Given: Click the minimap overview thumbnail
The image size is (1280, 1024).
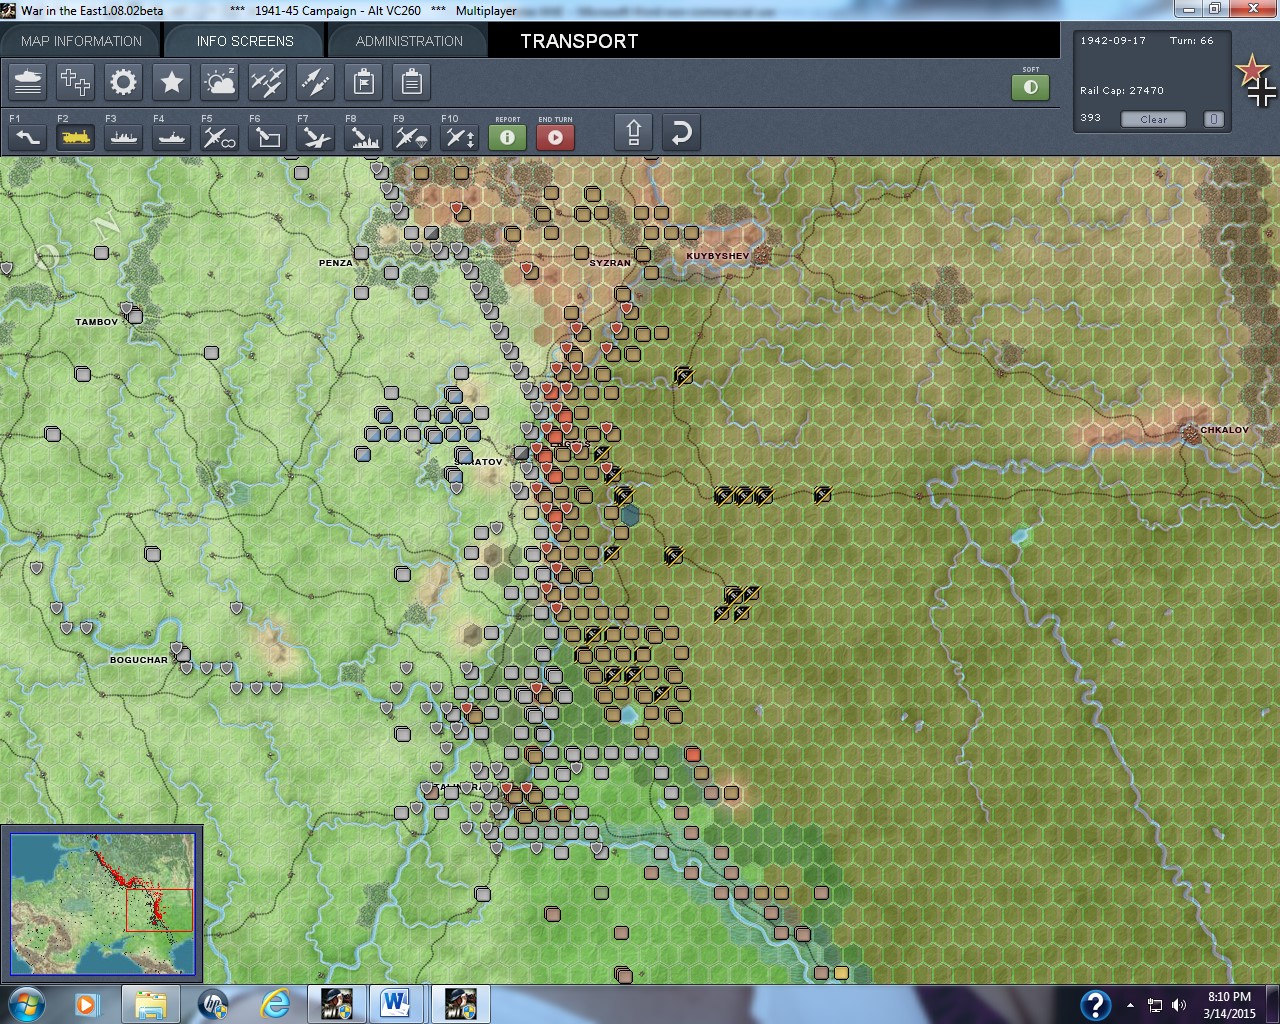Looking at the screenshot, I should tap(102, 904).
